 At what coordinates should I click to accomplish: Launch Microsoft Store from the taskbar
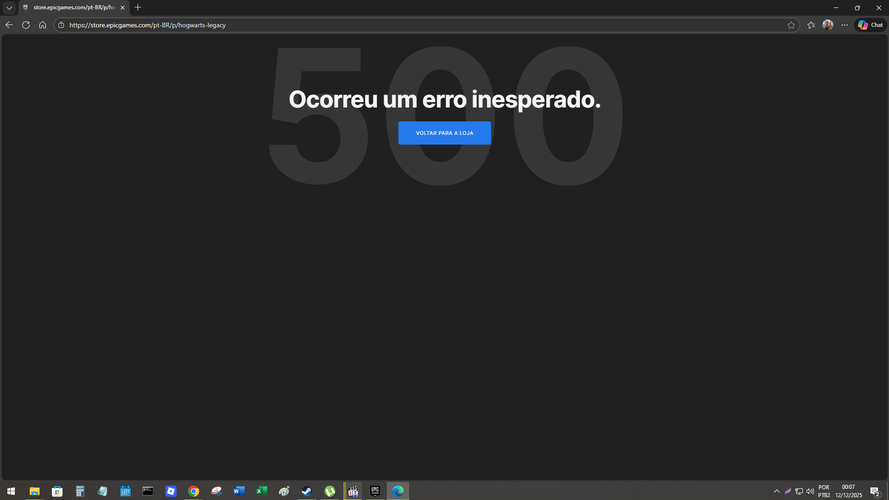(x=57, y=491)
